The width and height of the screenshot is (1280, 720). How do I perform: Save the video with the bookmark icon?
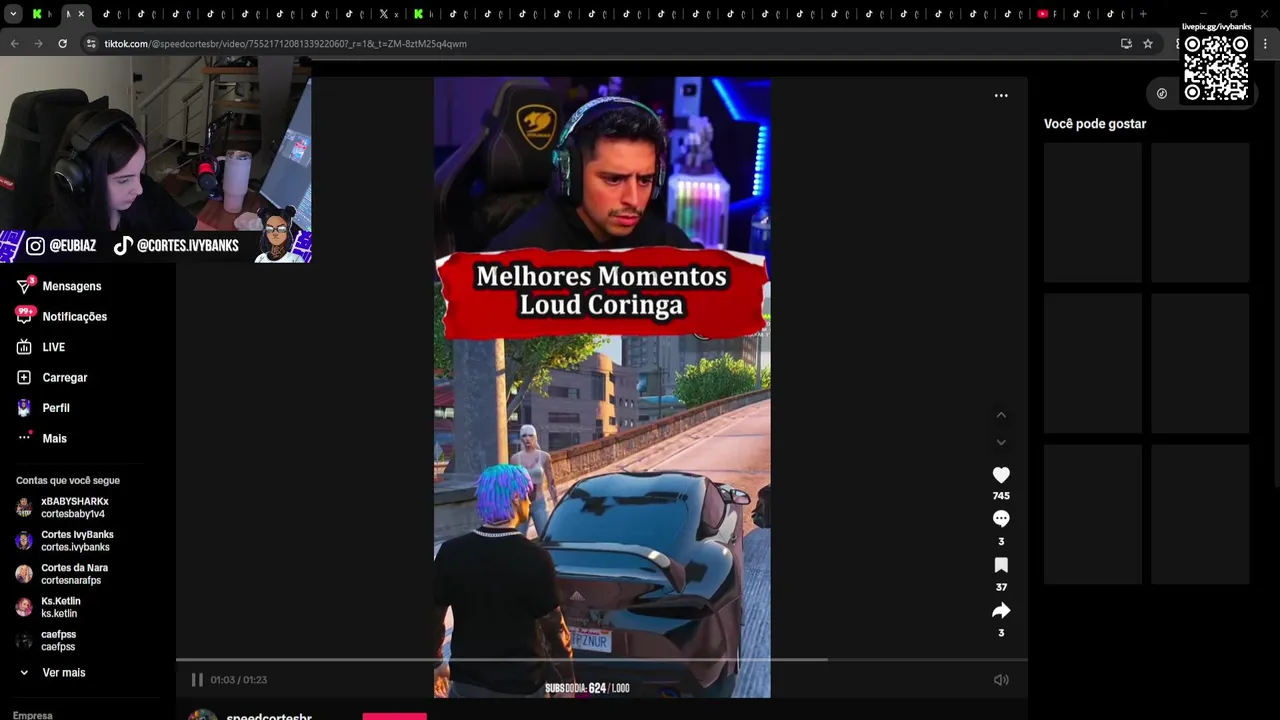click(1001, 565)
